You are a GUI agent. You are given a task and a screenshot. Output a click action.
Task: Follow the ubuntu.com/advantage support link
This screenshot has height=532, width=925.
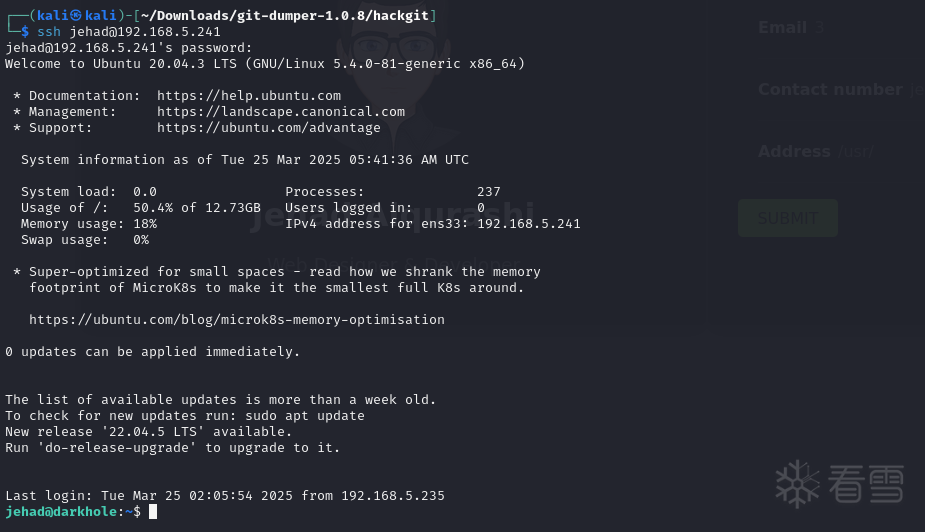(269, 128)
